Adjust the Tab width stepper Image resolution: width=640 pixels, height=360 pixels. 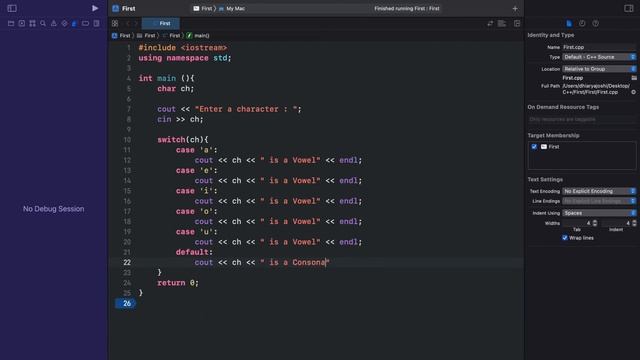(x=595, y=223)
